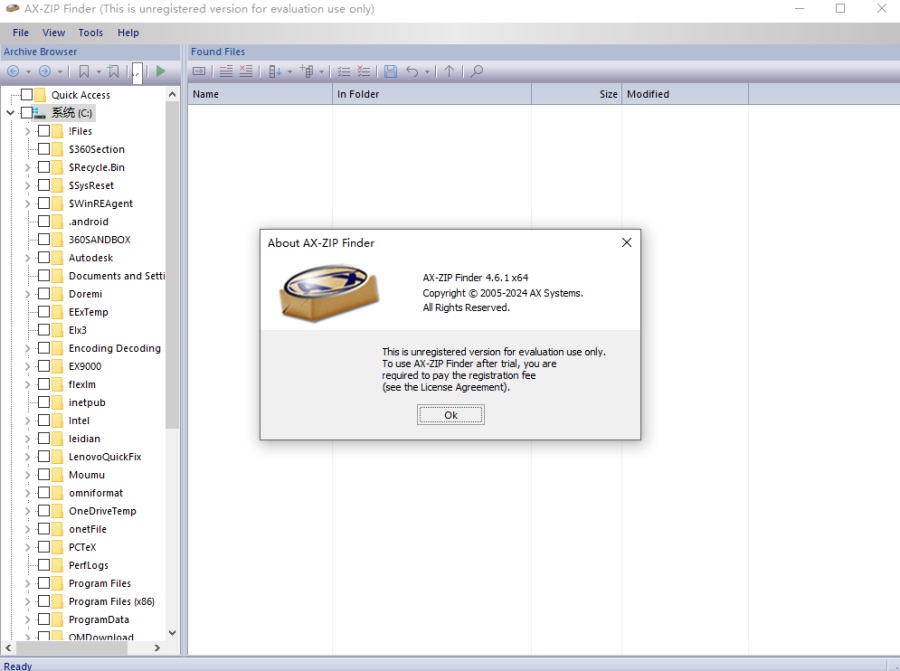Click the Intel folder icon
Screen dimensions: 900x671
tap(57, 421)
